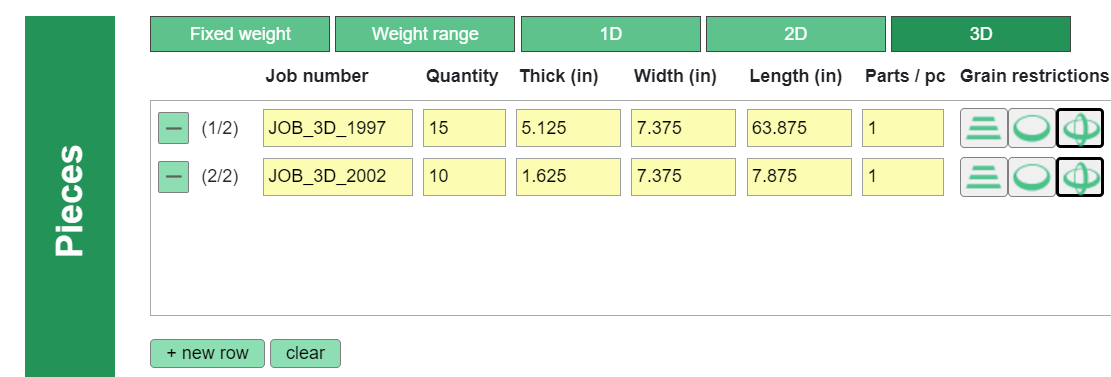Add a row with + new row
This screenshot has width=1111, height=377.
pyautogui.click(x=208, y=354)
